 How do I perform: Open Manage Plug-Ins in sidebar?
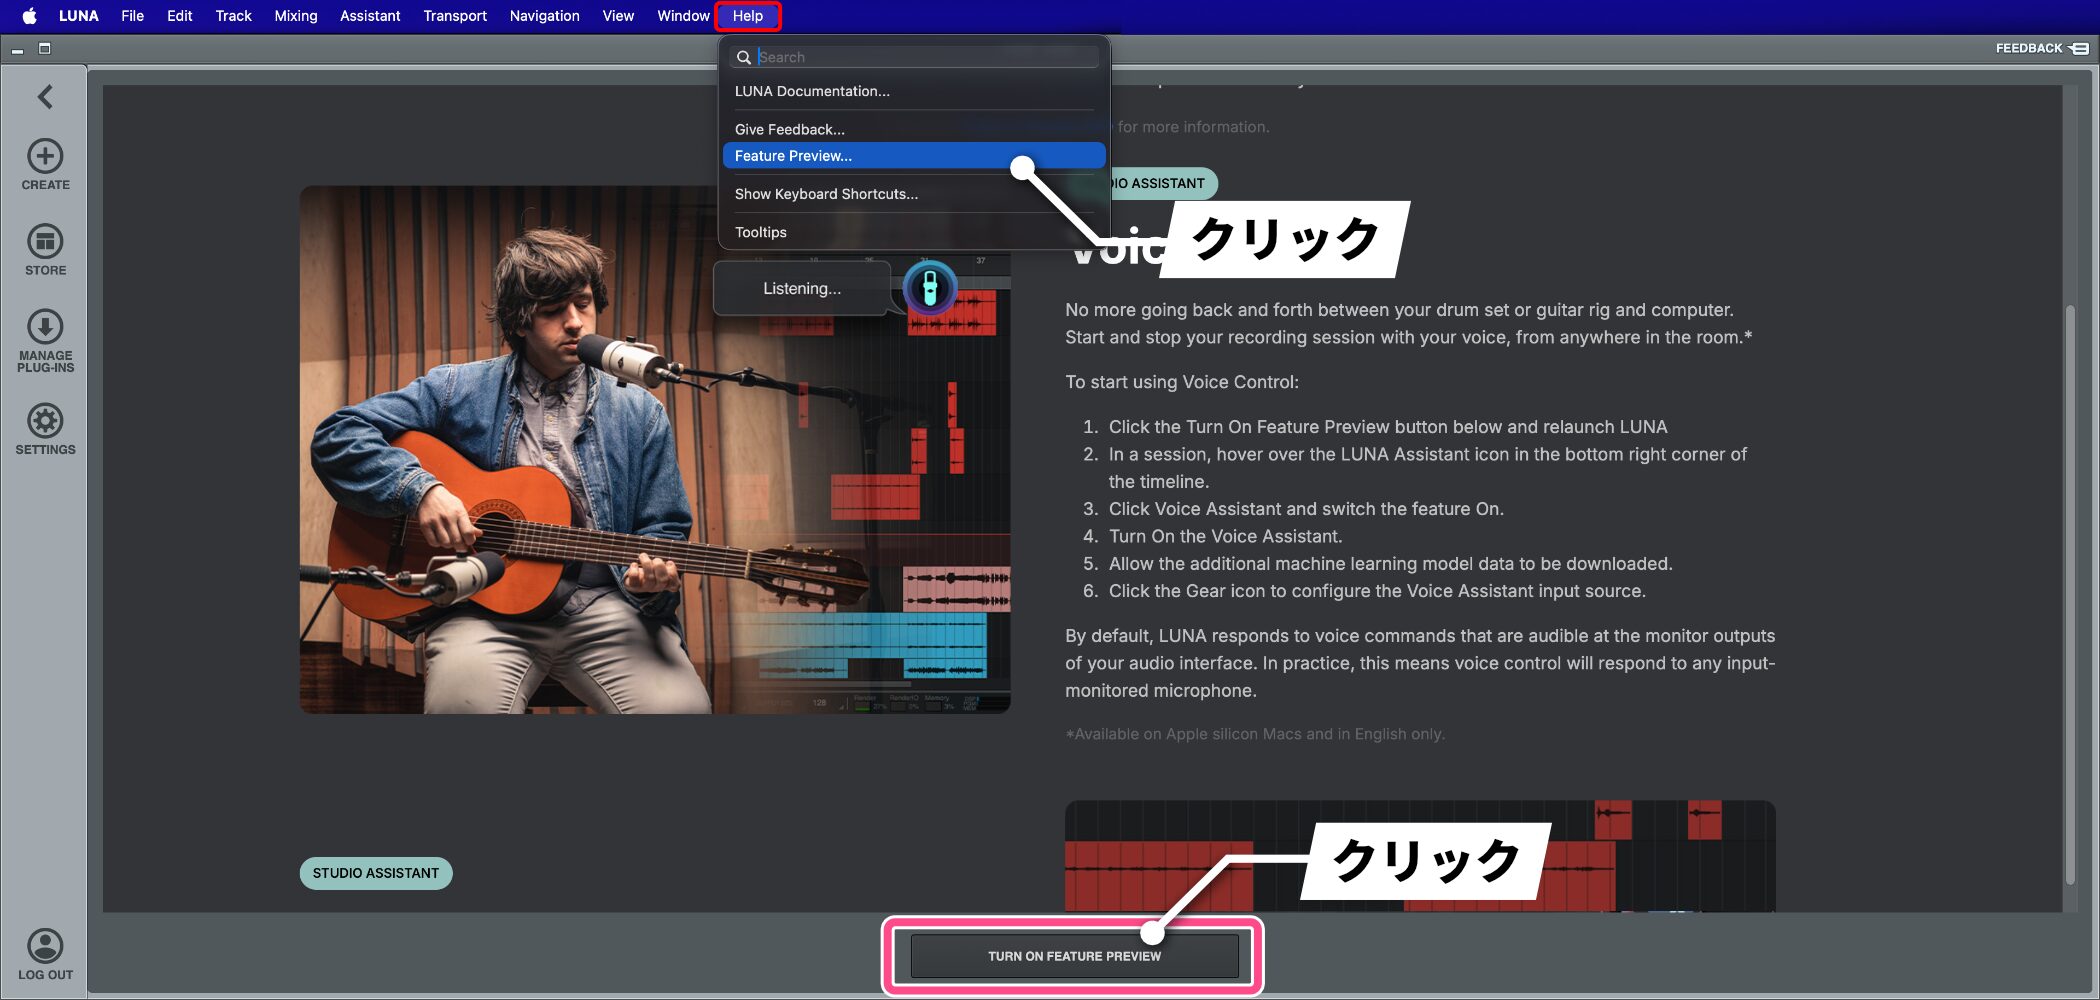coord(45,327)
